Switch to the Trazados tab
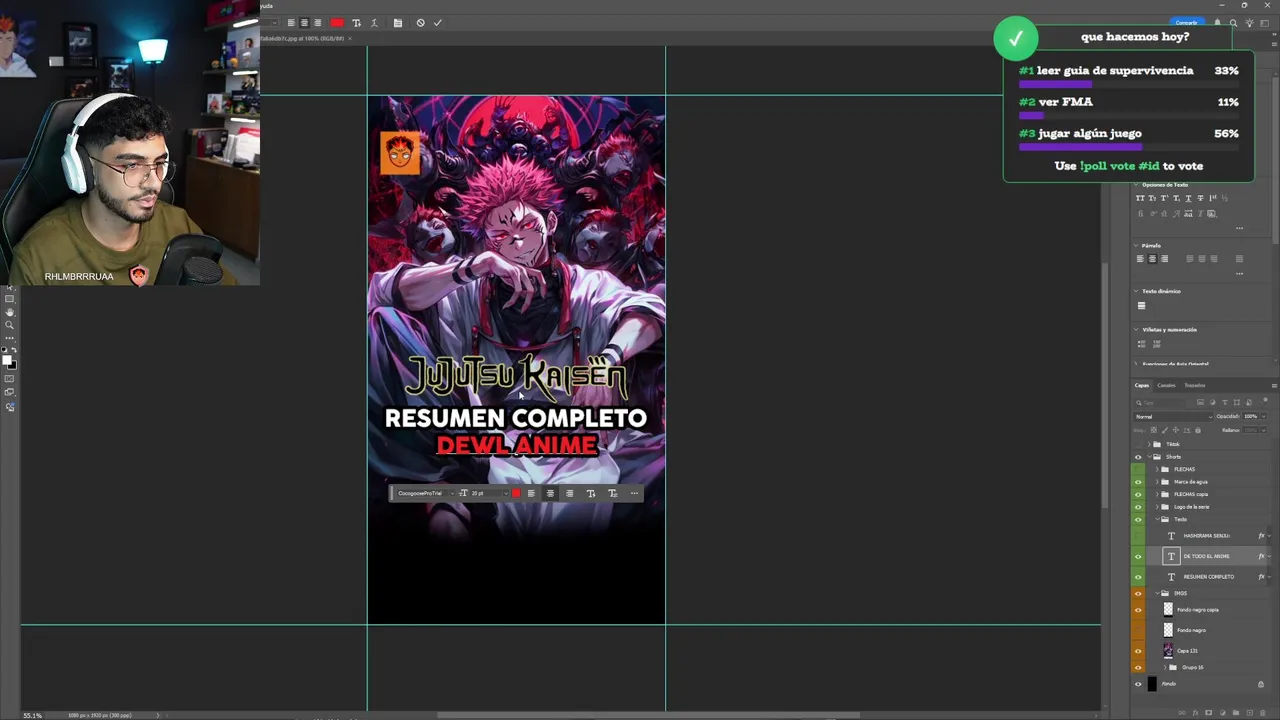Image resolution: width=1280 pixels, height=720 pixels. coord(1195,385)
